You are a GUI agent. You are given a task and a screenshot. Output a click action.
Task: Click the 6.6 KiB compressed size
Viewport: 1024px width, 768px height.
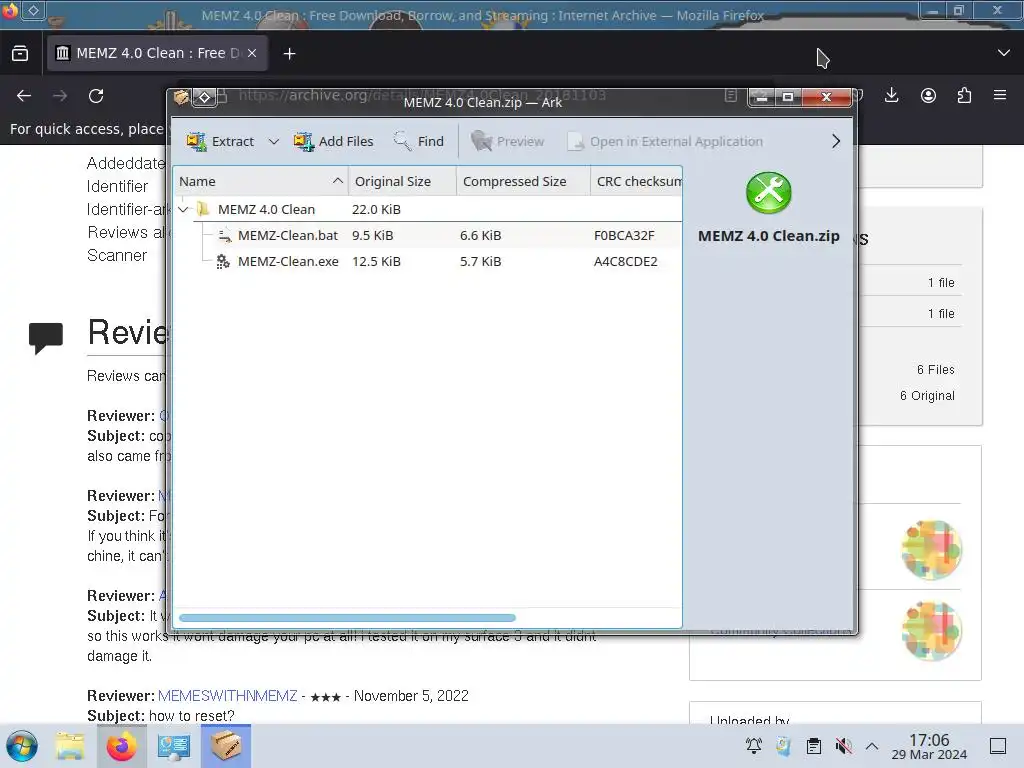[x=480, y=235]
